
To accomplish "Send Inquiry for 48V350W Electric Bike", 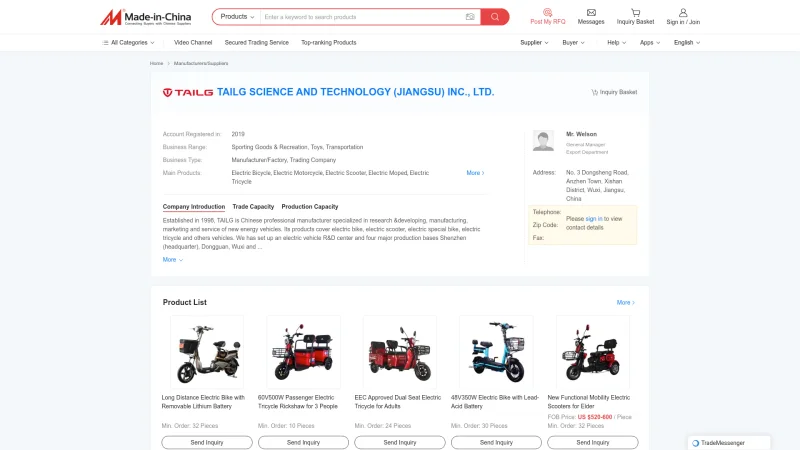I will coord(496,442).
